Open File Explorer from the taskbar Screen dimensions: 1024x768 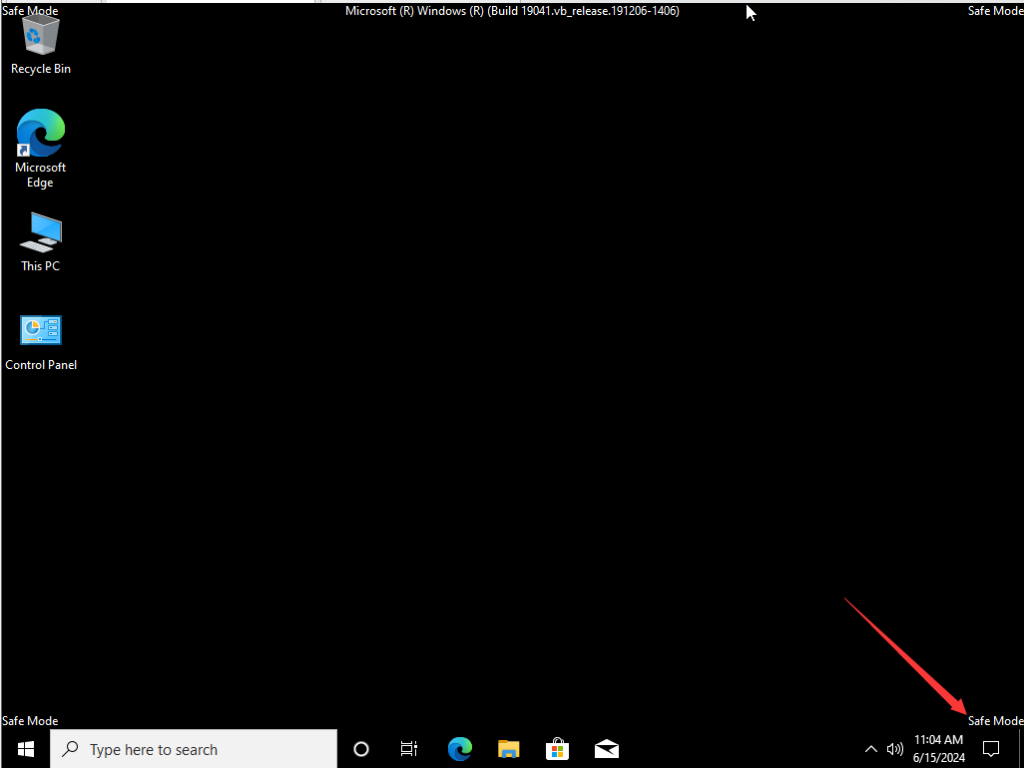509,749
